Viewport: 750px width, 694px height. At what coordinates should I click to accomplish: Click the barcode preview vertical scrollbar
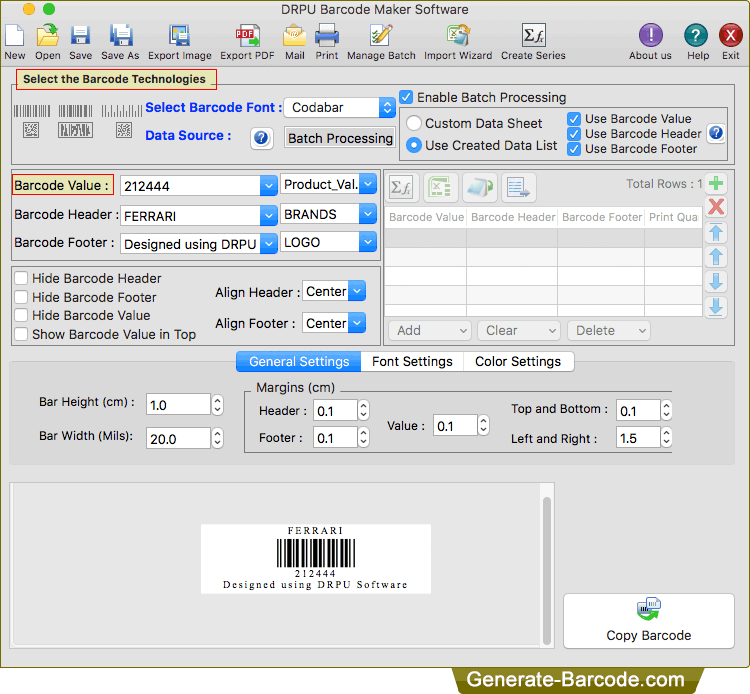pyautogui.click(x=547, y=571)
